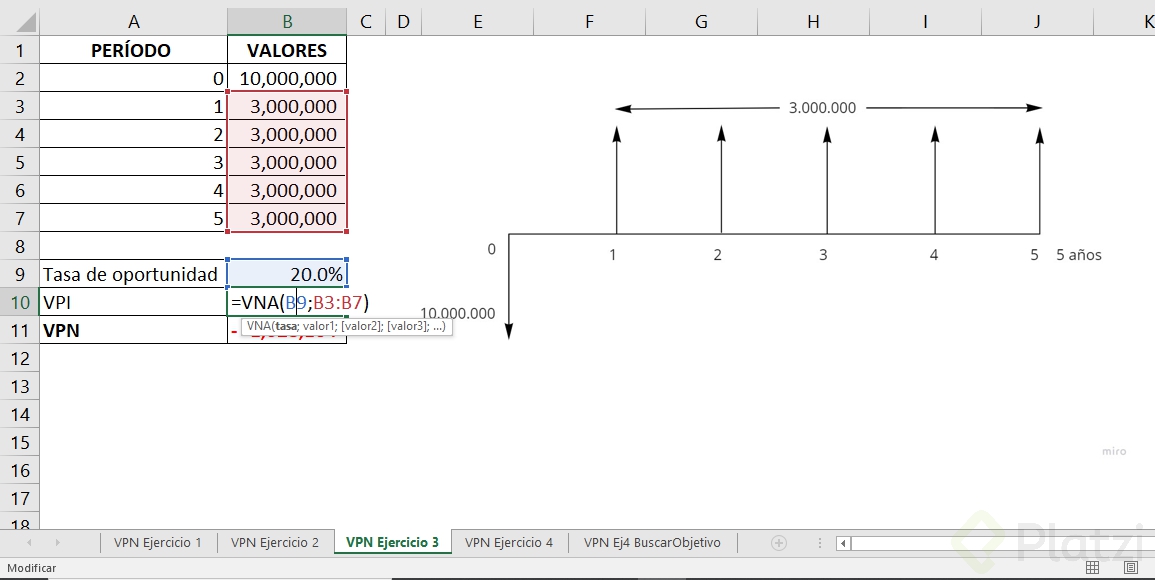Select column D header
1155x580 pixels.
[403, 22]
